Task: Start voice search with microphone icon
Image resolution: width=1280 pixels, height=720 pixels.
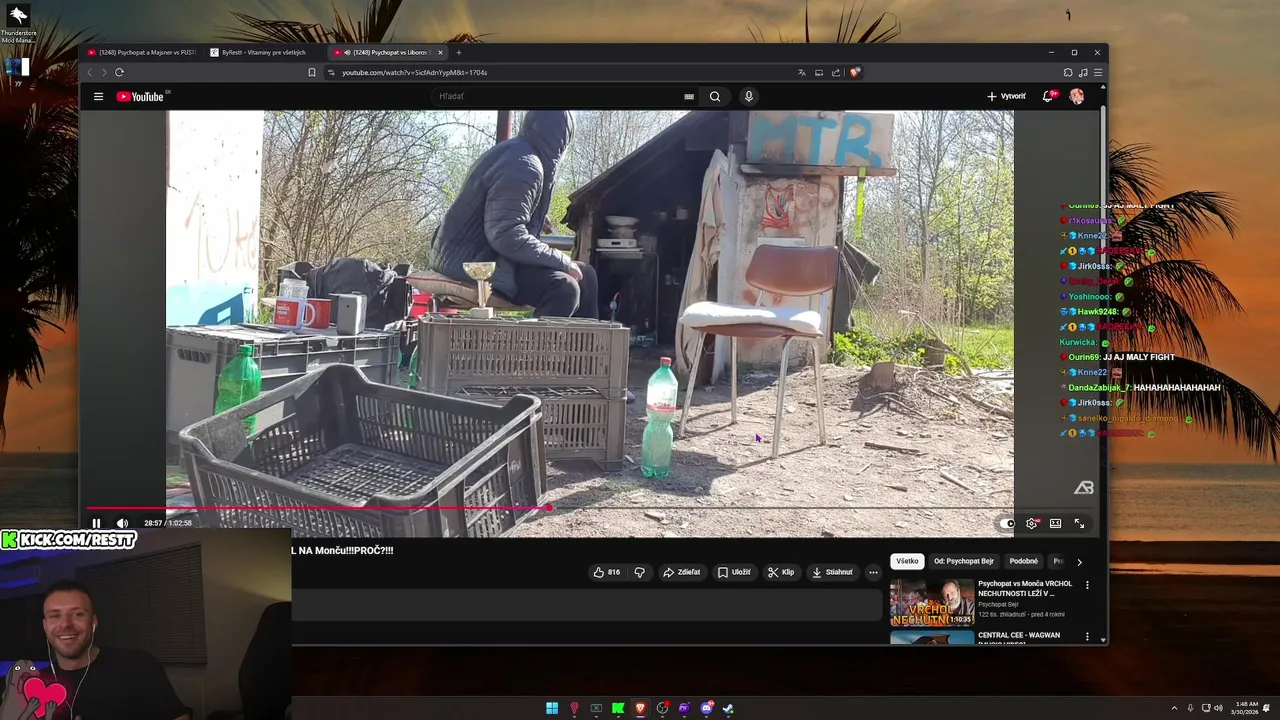Action: 748,96
